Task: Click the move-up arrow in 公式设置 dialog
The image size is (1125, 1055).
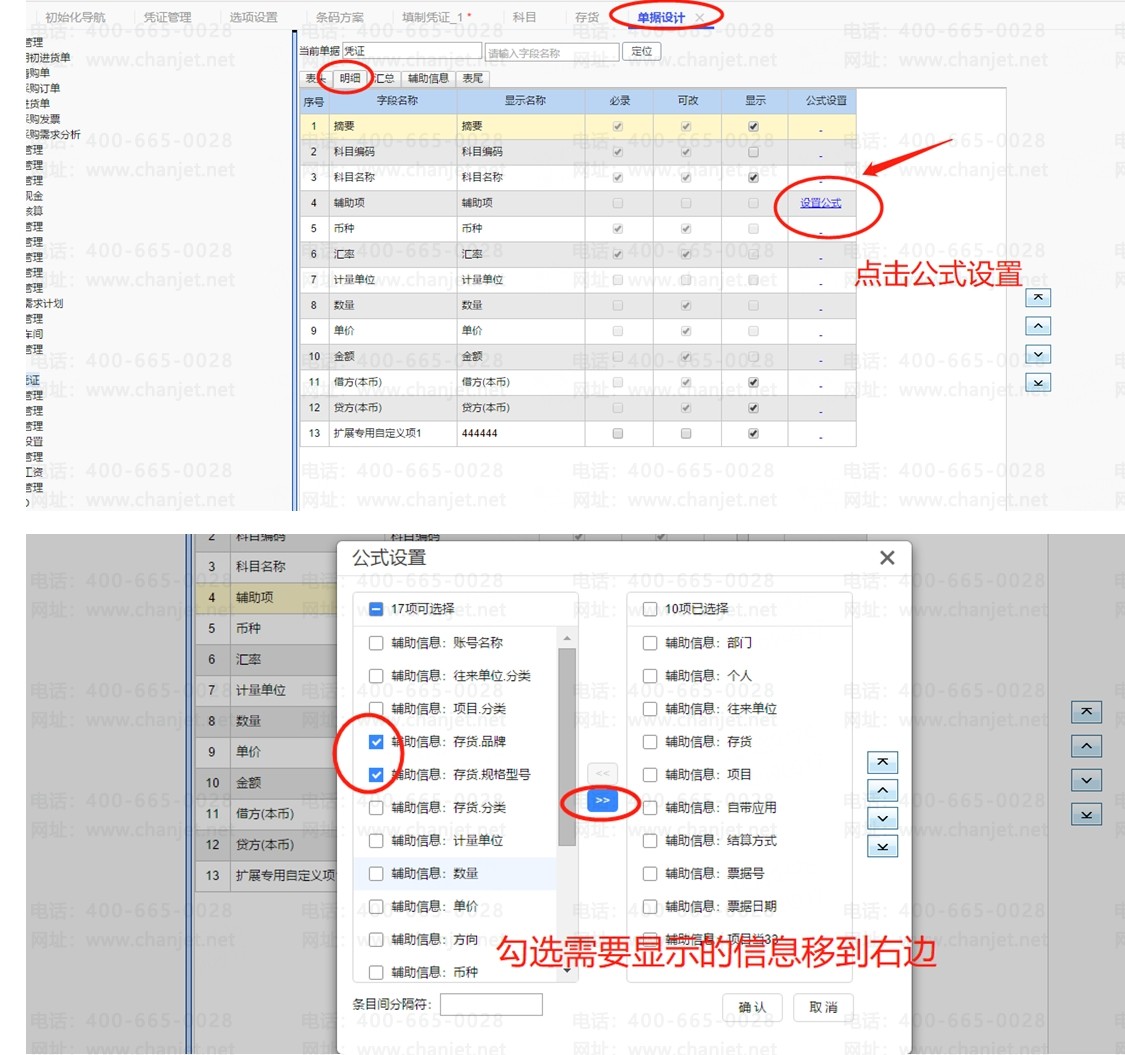Action: click(x=882, y=791)
